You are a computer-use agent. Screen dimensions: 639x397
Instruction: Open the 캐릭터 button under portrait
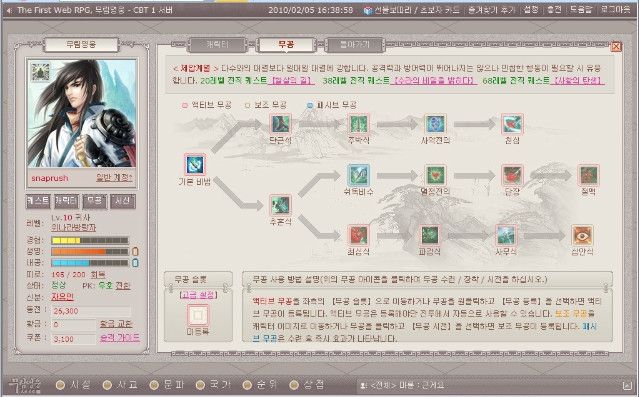coord(66,201)
